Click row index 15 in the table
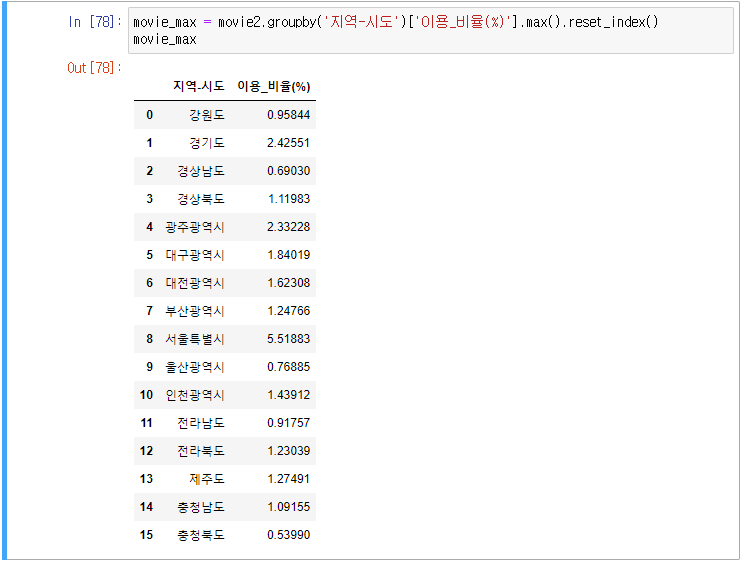The width and height of the screenshot is (744, 563). (x=146, y=535)
